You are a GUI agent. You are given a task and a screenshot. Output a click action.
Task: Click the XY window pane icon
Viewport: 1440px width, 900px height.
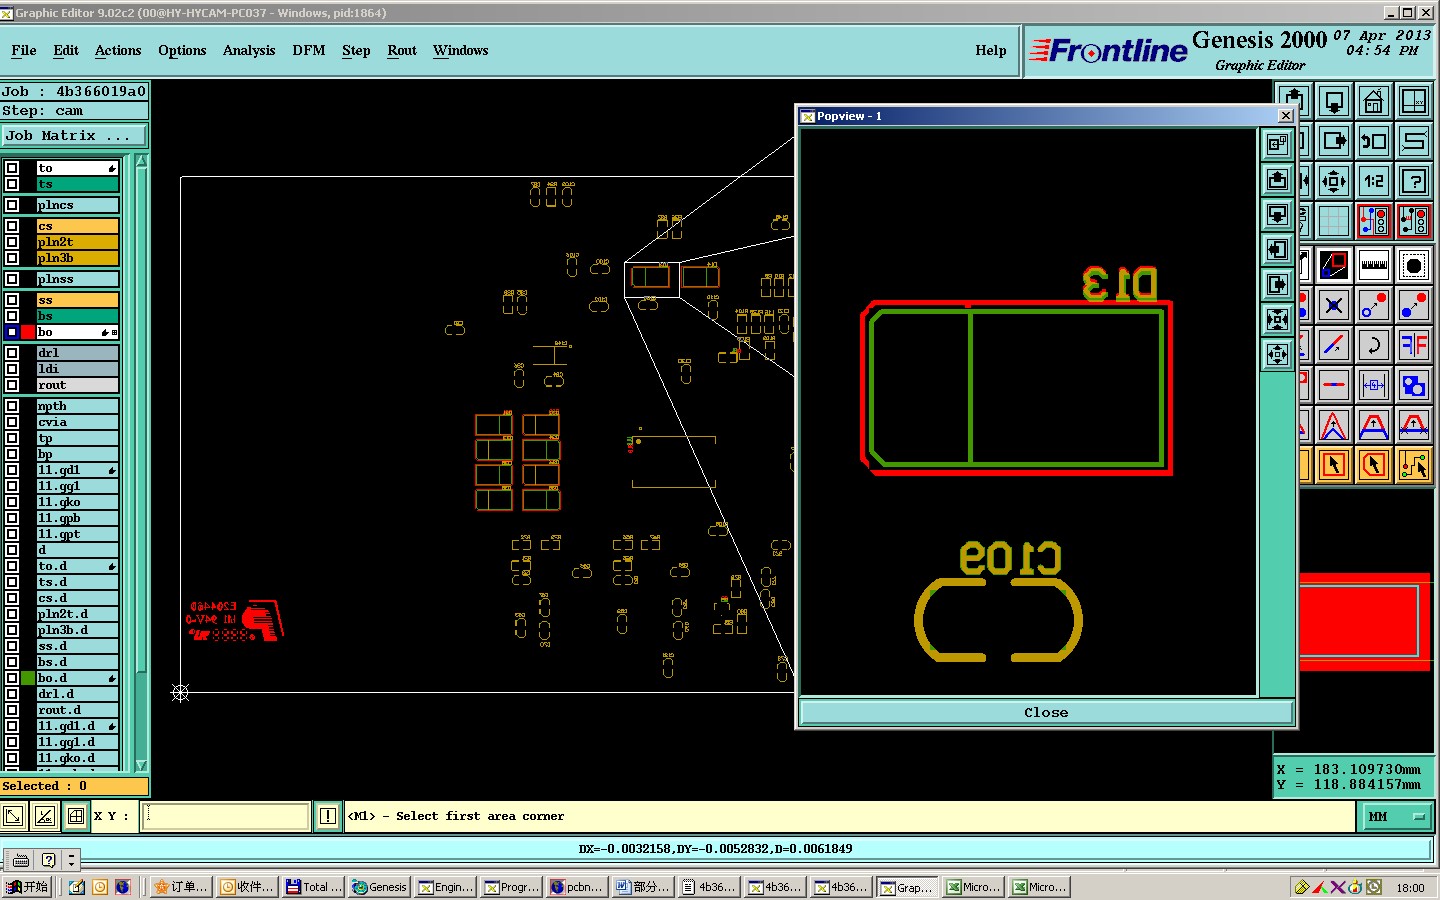(x=1414, y=101)
